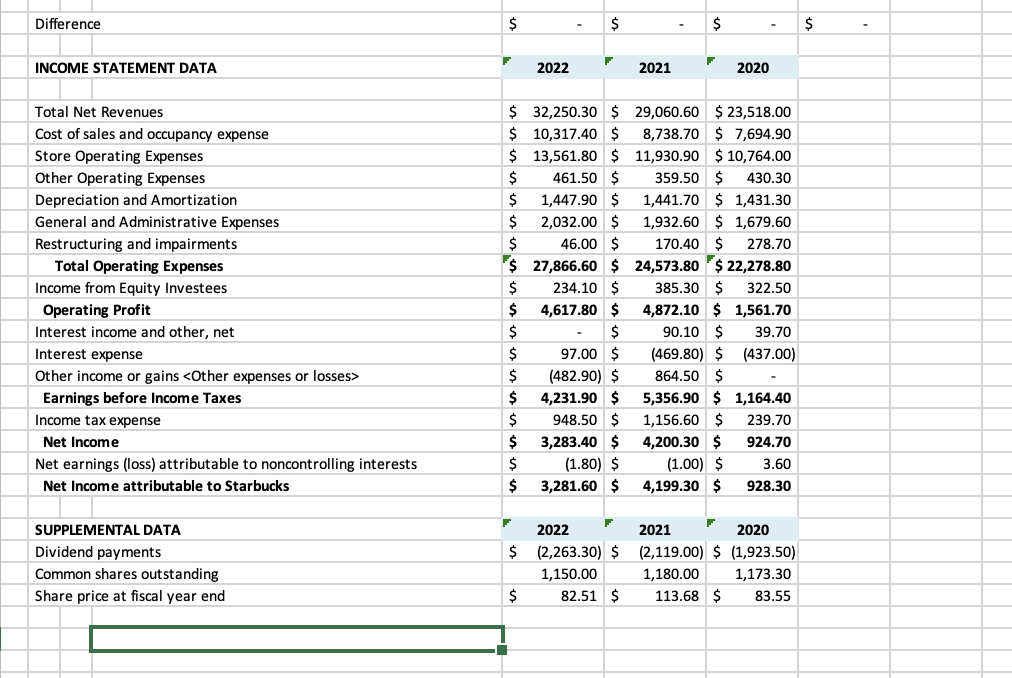Select the 2022 header in supplemental data
The height and width of the screenshot is (678, 1012).
pyautogui.click(x=553, y=529)
